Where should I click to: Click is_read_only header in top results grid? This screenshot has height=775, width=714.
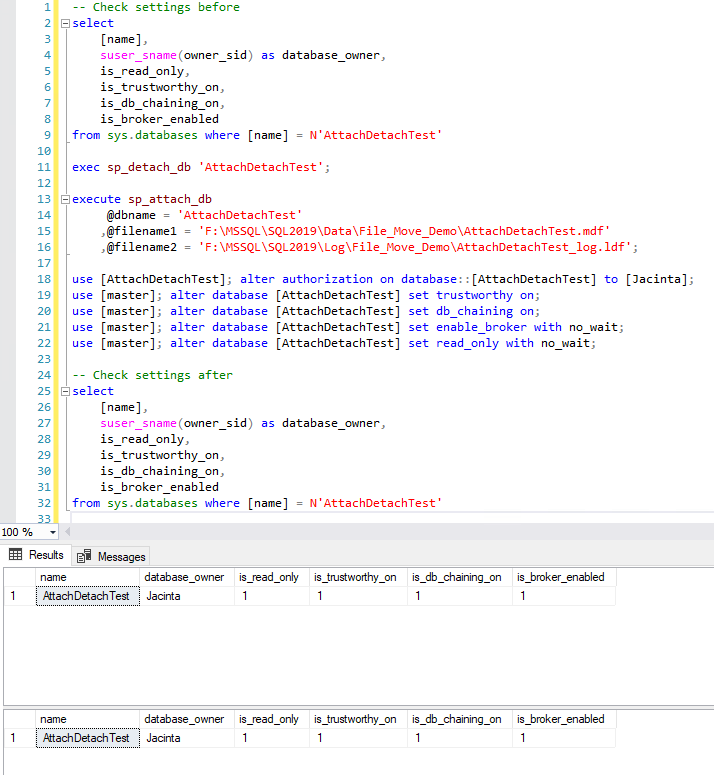tap(272, 577)
